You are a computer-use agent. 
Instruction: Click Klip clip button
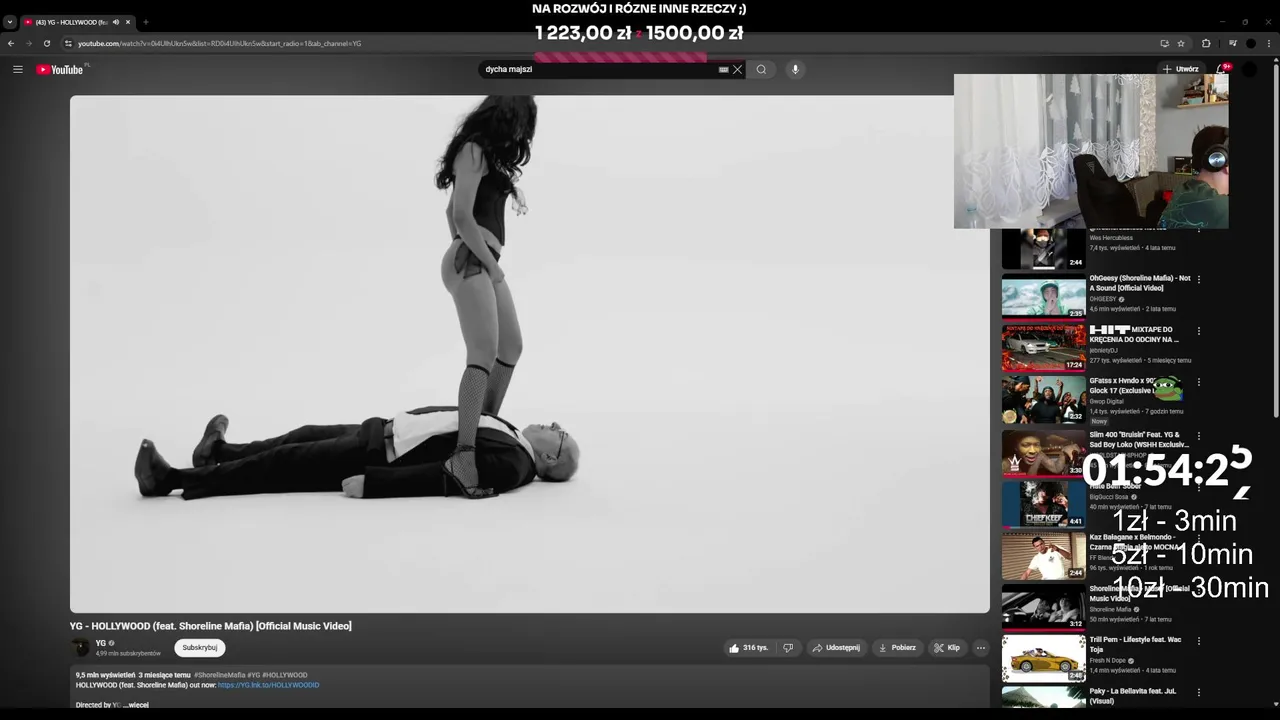coord(947,648)
